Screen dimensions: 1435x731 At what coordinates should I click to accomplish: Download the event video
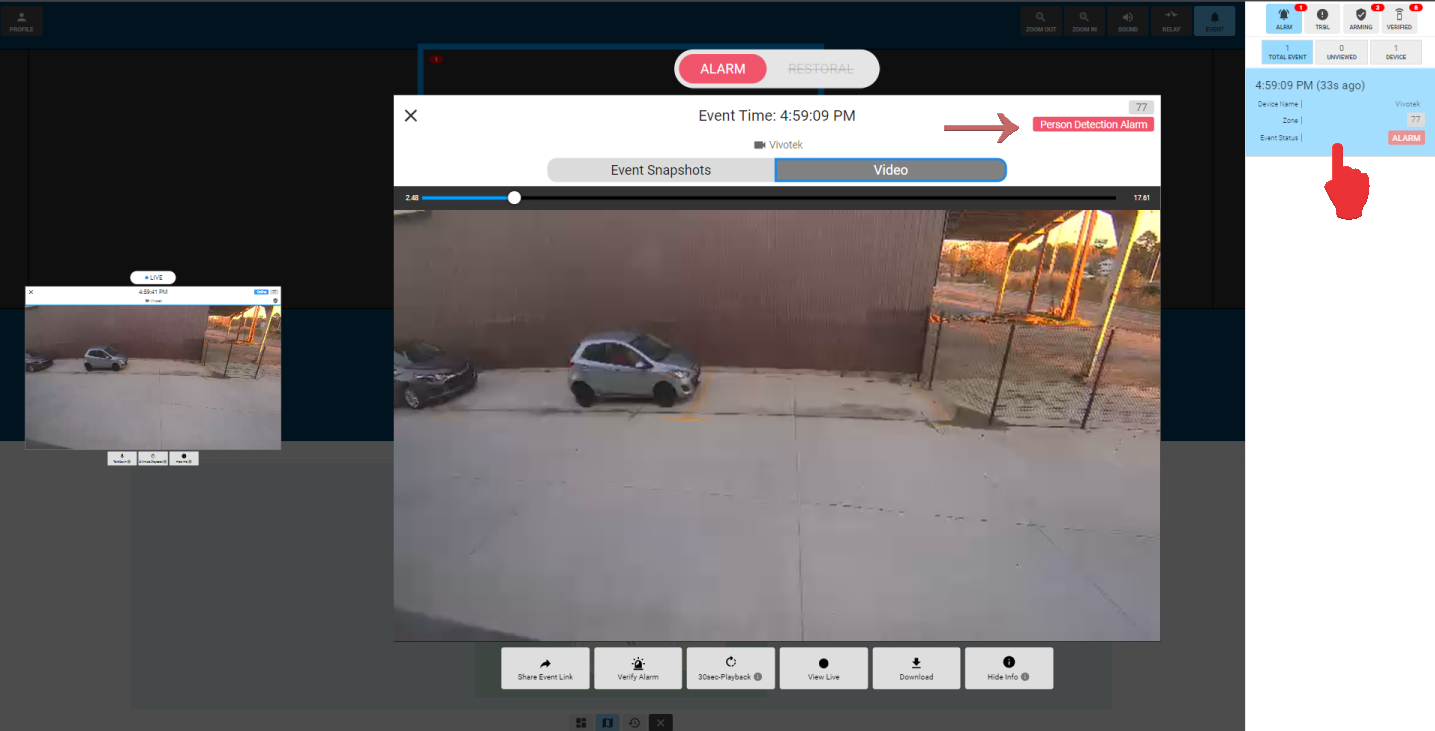(x=916, y=668)
